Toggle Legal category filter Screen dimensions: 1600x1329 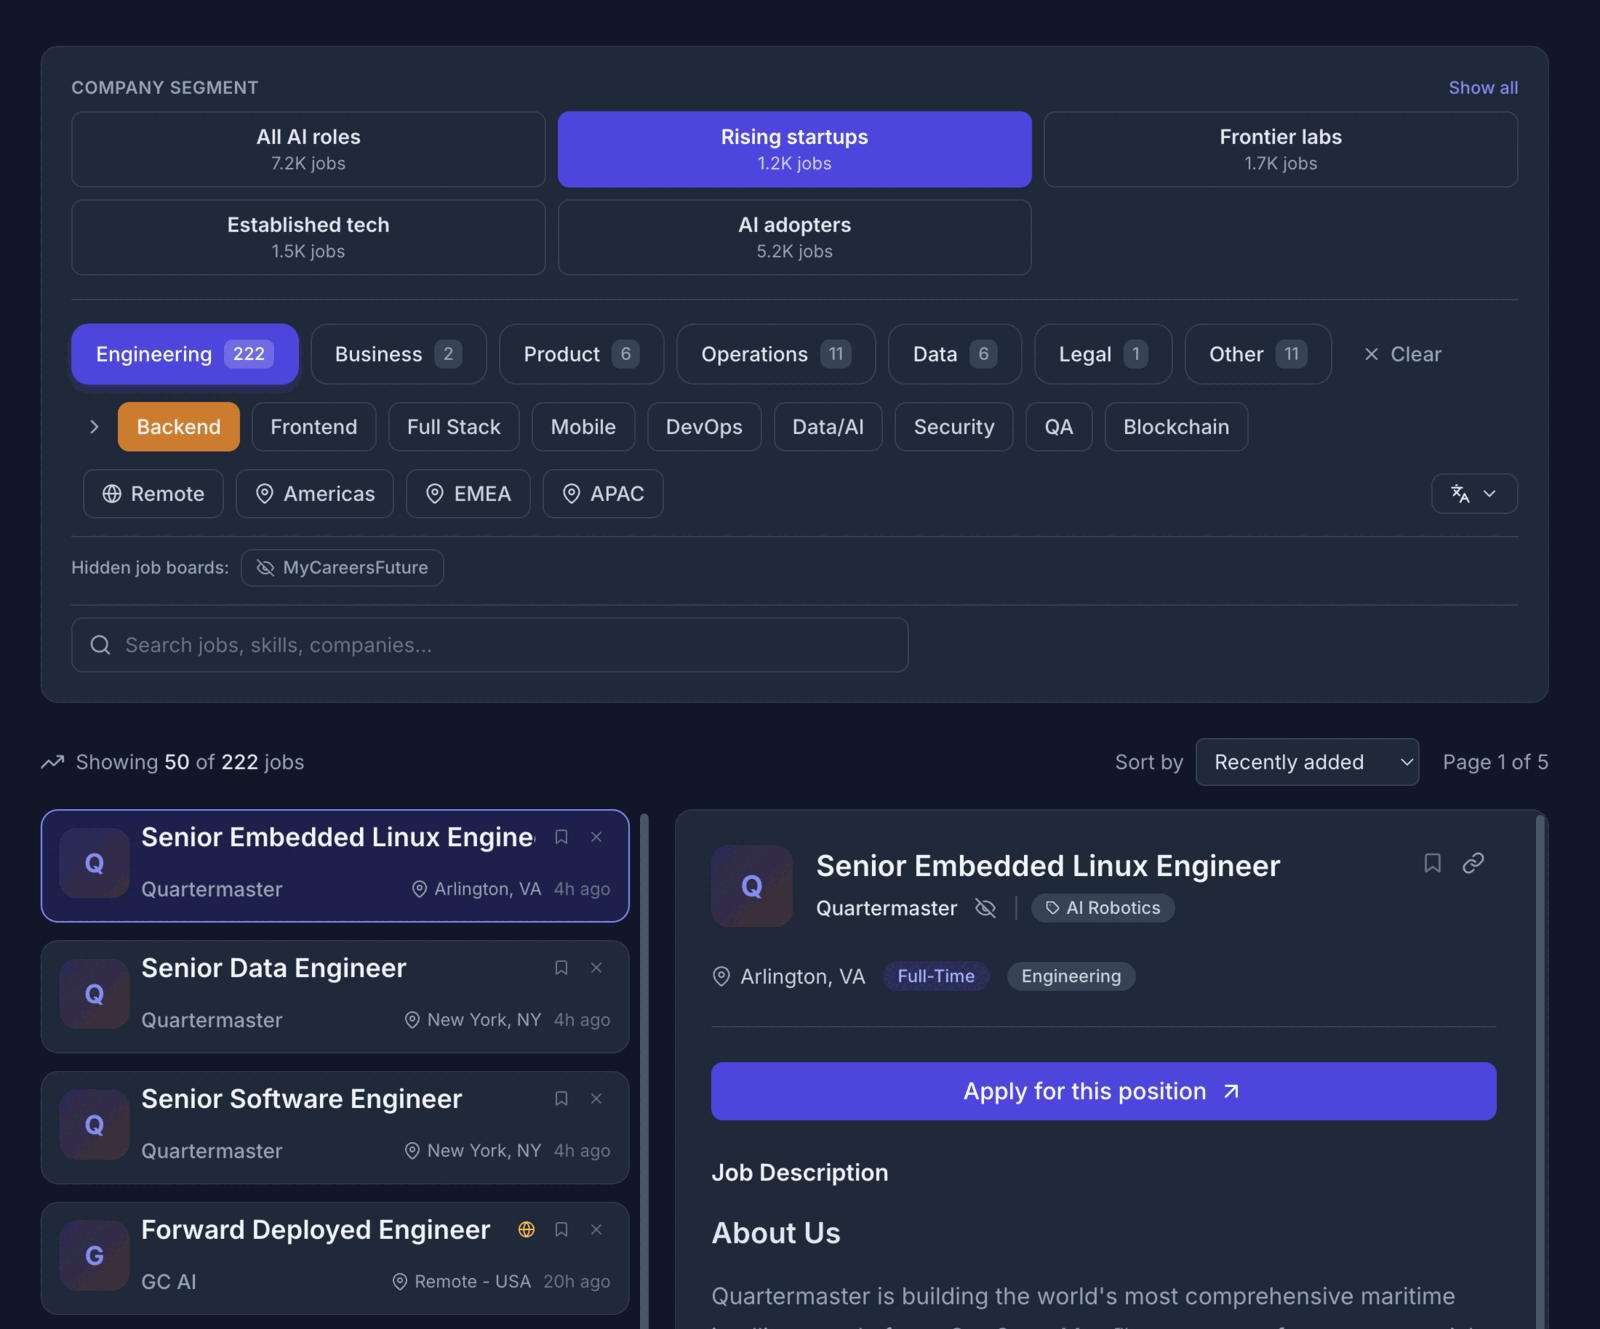click(1103, 354)
